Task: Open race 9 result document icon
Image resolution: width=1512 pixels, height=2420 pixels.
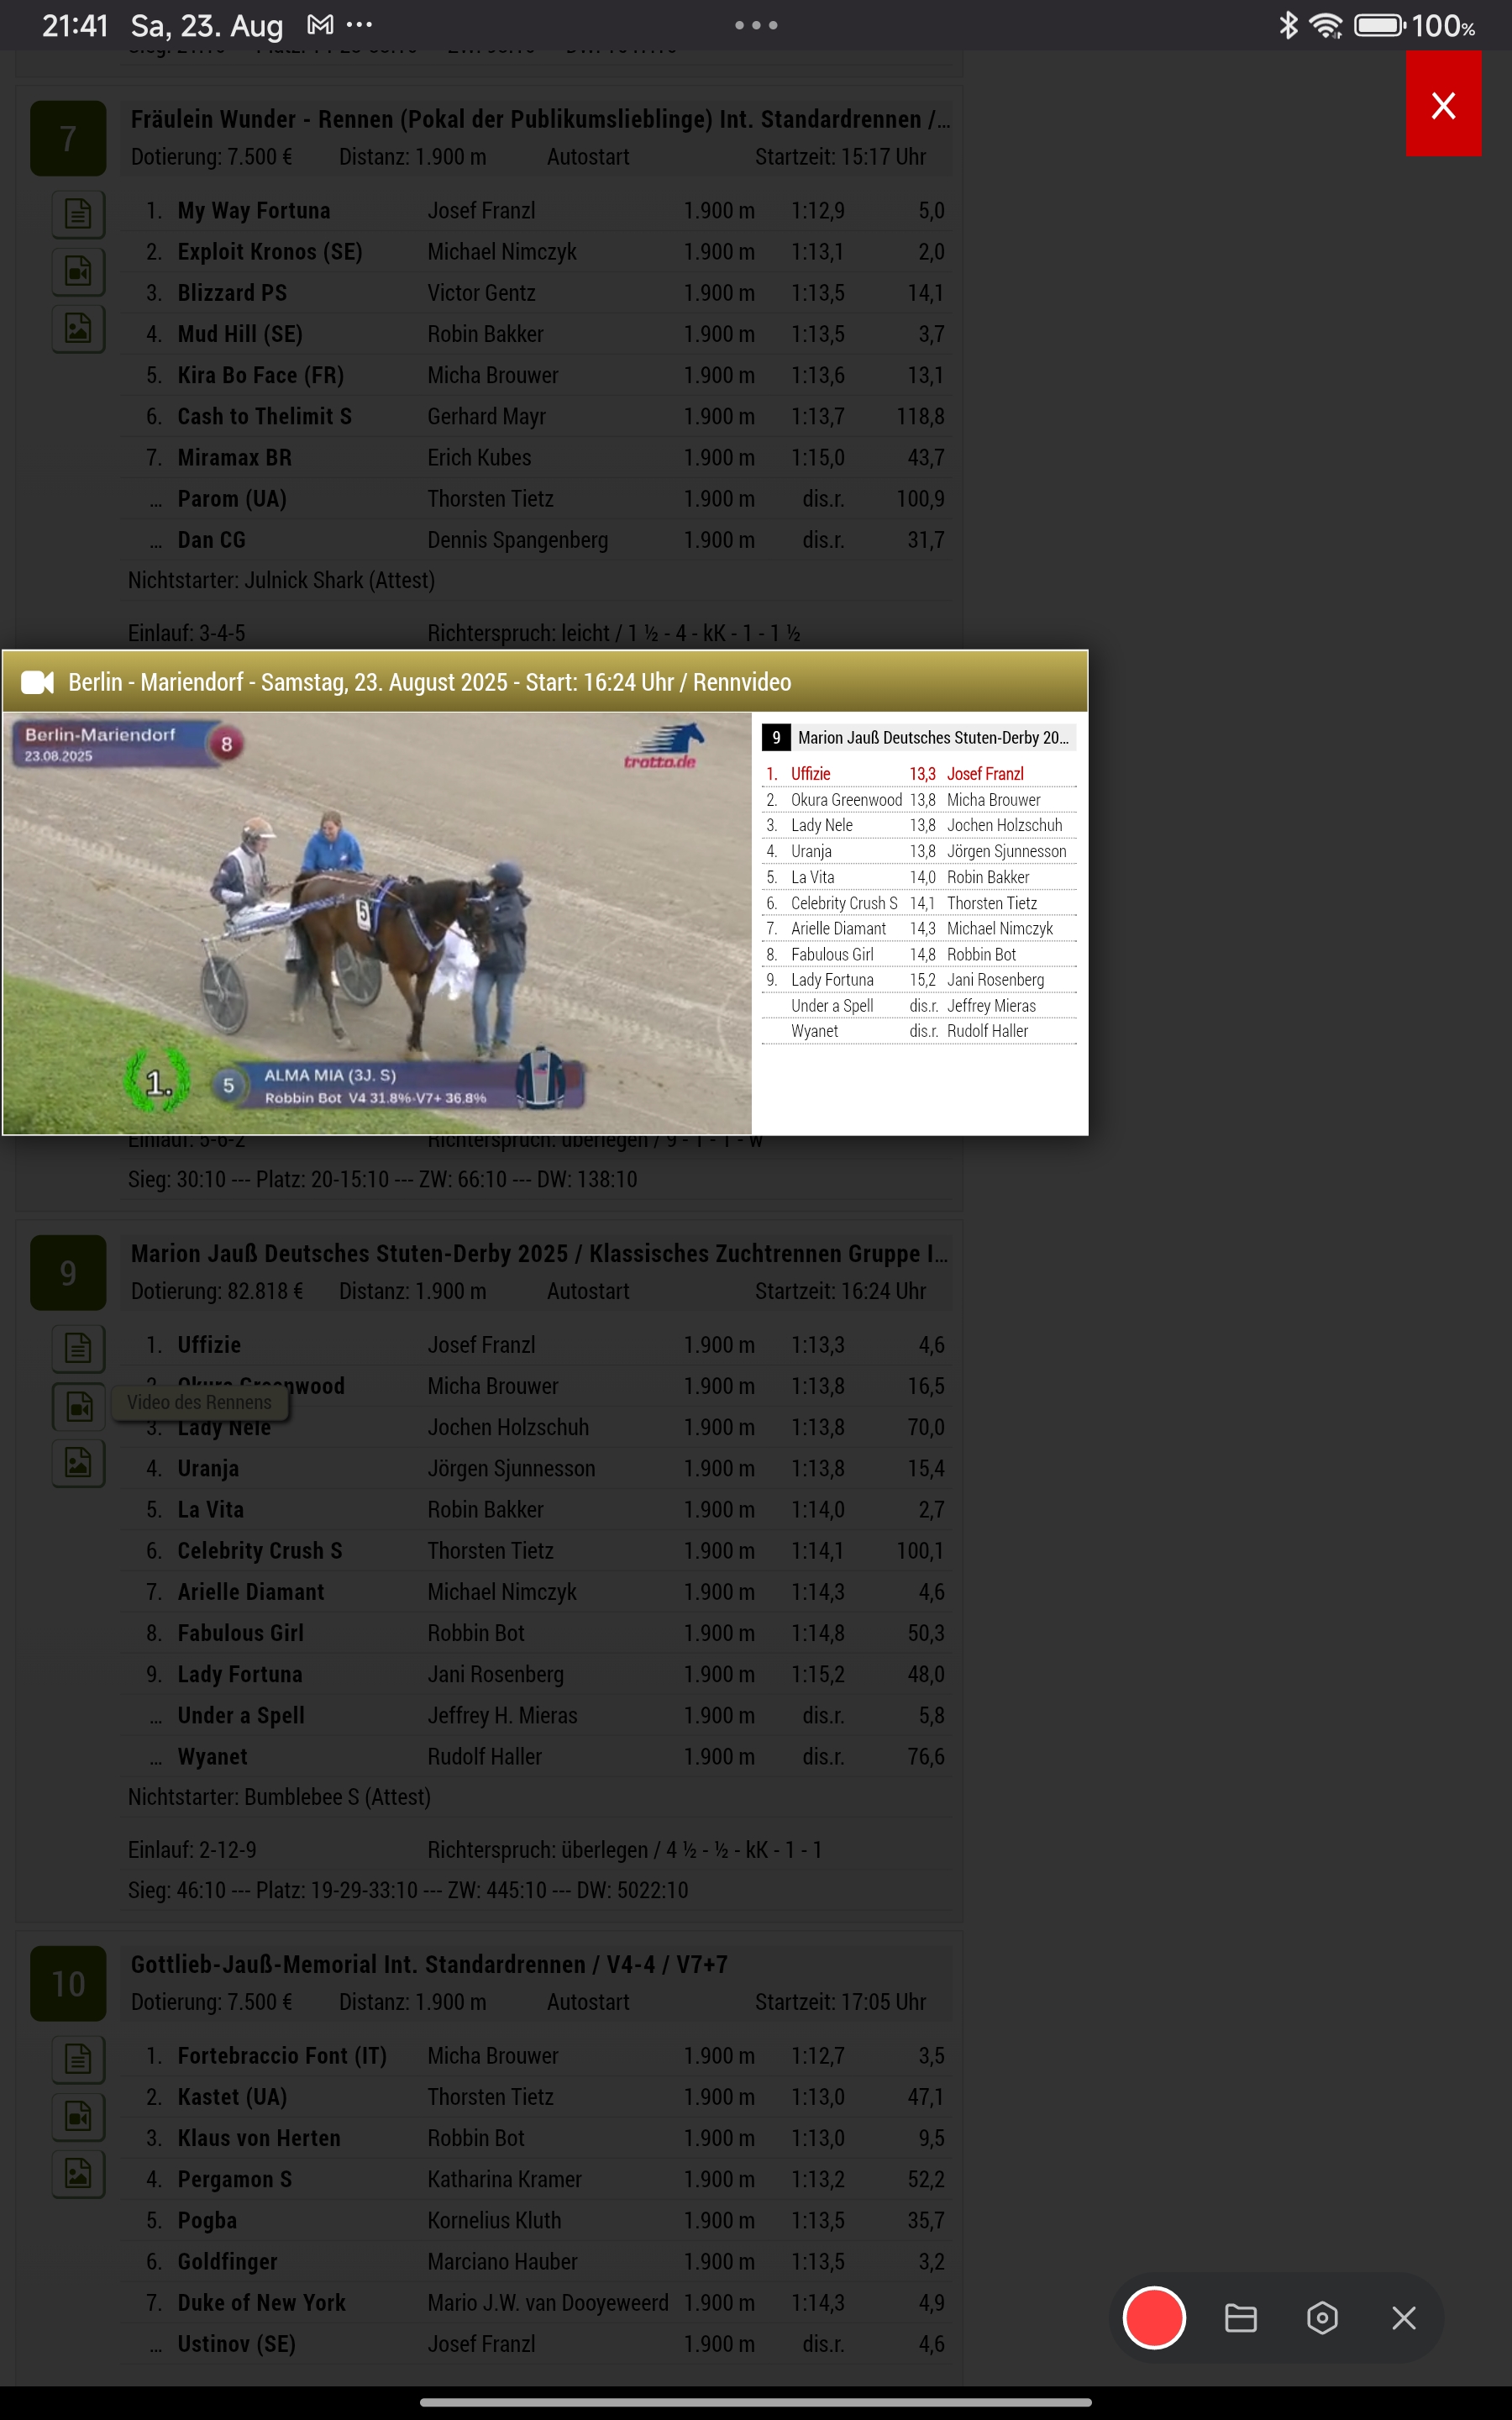Action: click(78, 1348)
